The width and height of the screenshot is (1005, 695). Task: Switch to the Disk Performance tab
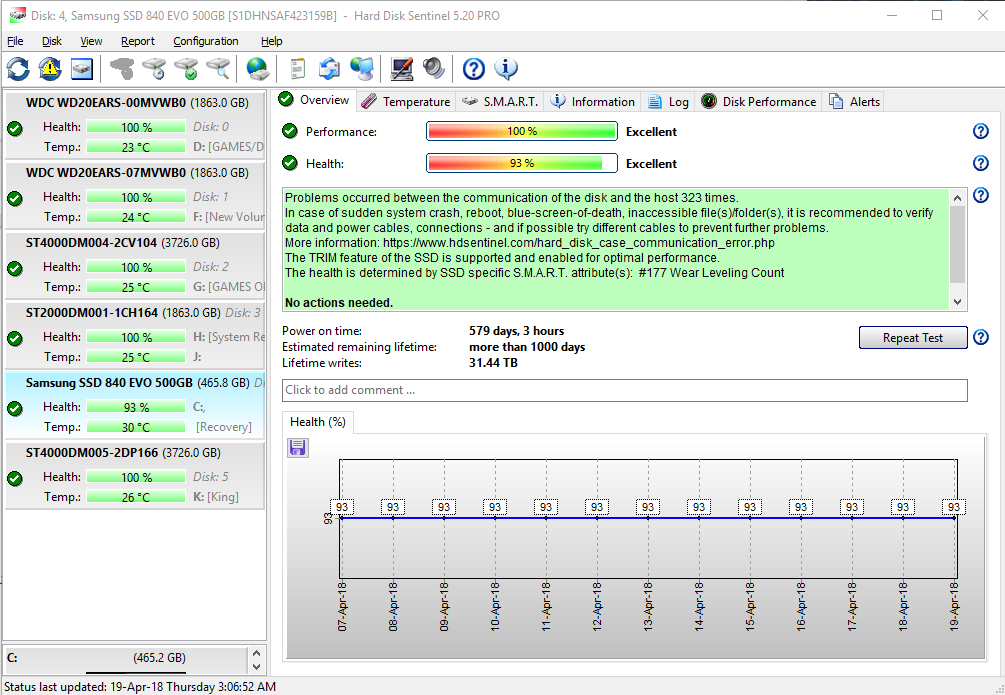[759, 101]
